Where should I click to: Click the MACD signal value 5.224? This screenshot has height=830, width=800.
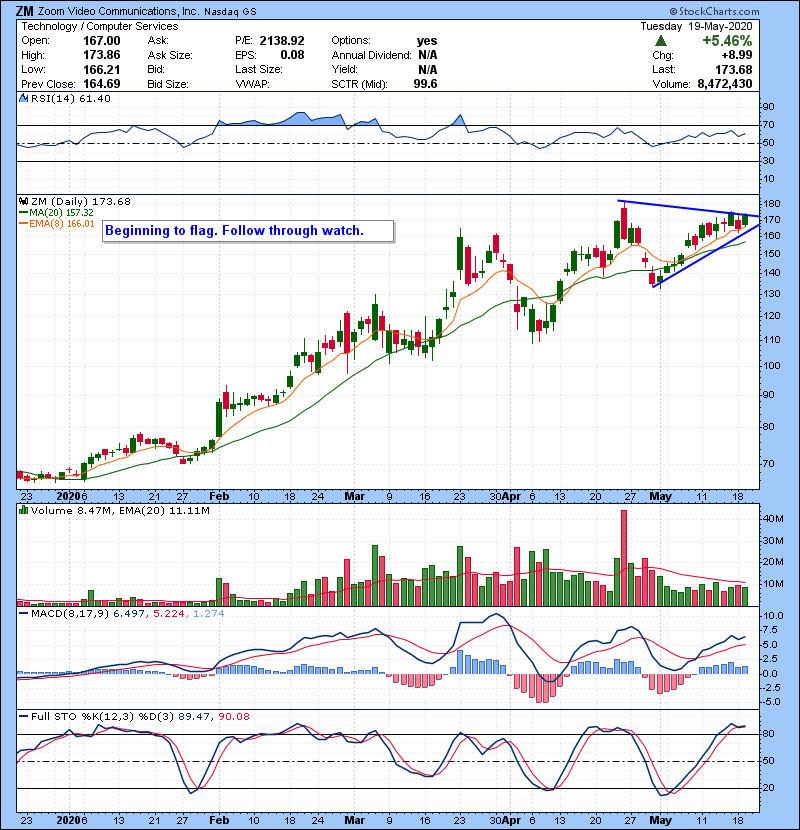[x=168, y=614]
